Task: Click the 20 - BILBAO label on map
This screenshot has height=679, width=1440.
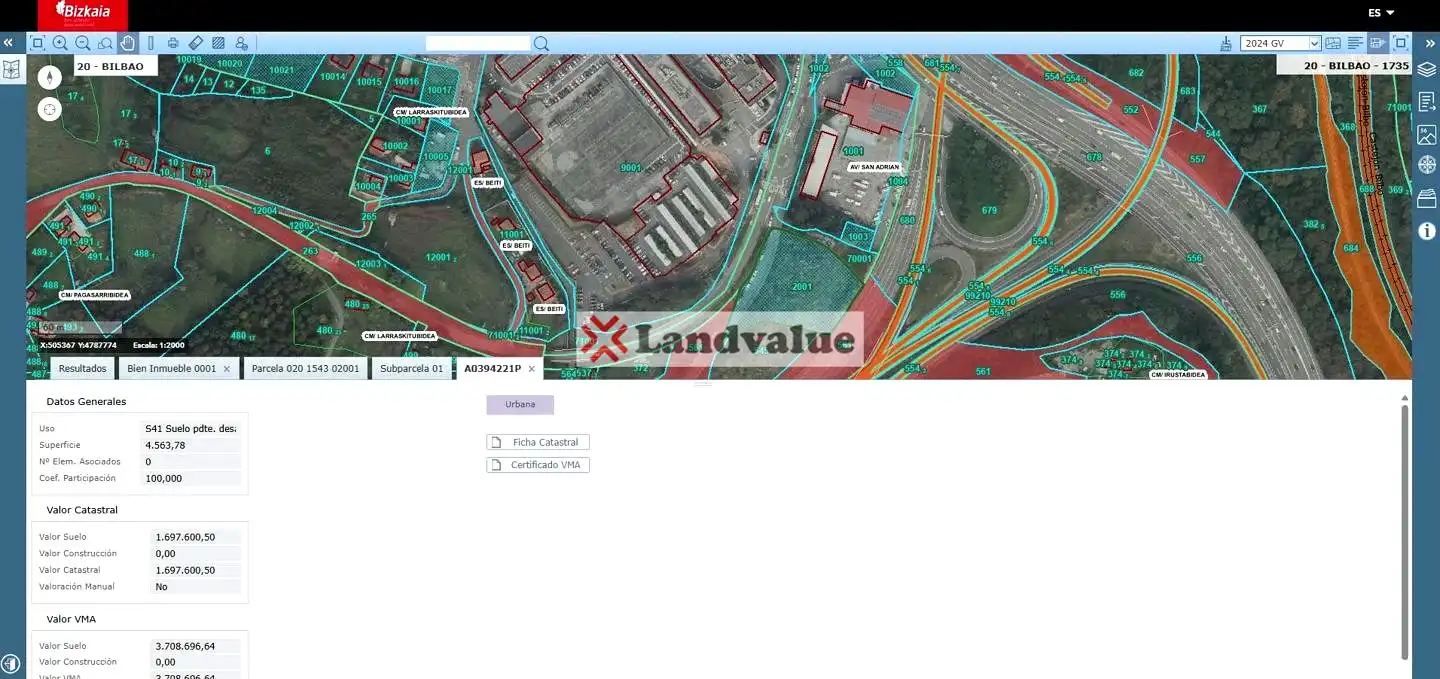Action: coord(116,66)
